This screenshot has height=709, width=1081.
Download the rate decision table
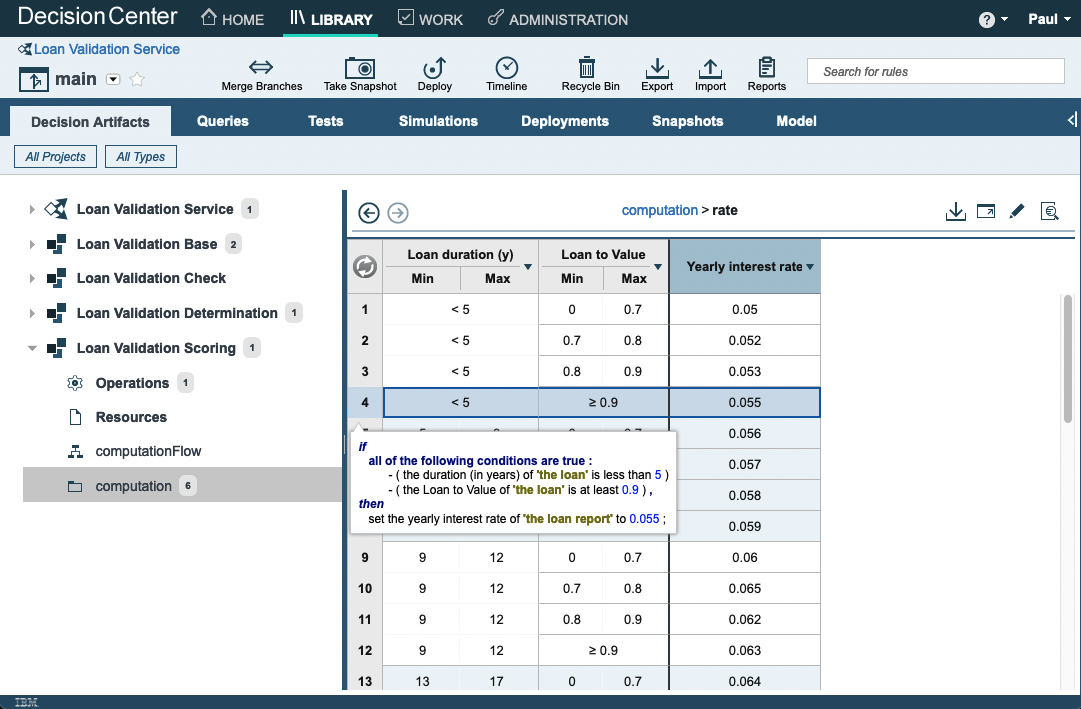[956, 211]
